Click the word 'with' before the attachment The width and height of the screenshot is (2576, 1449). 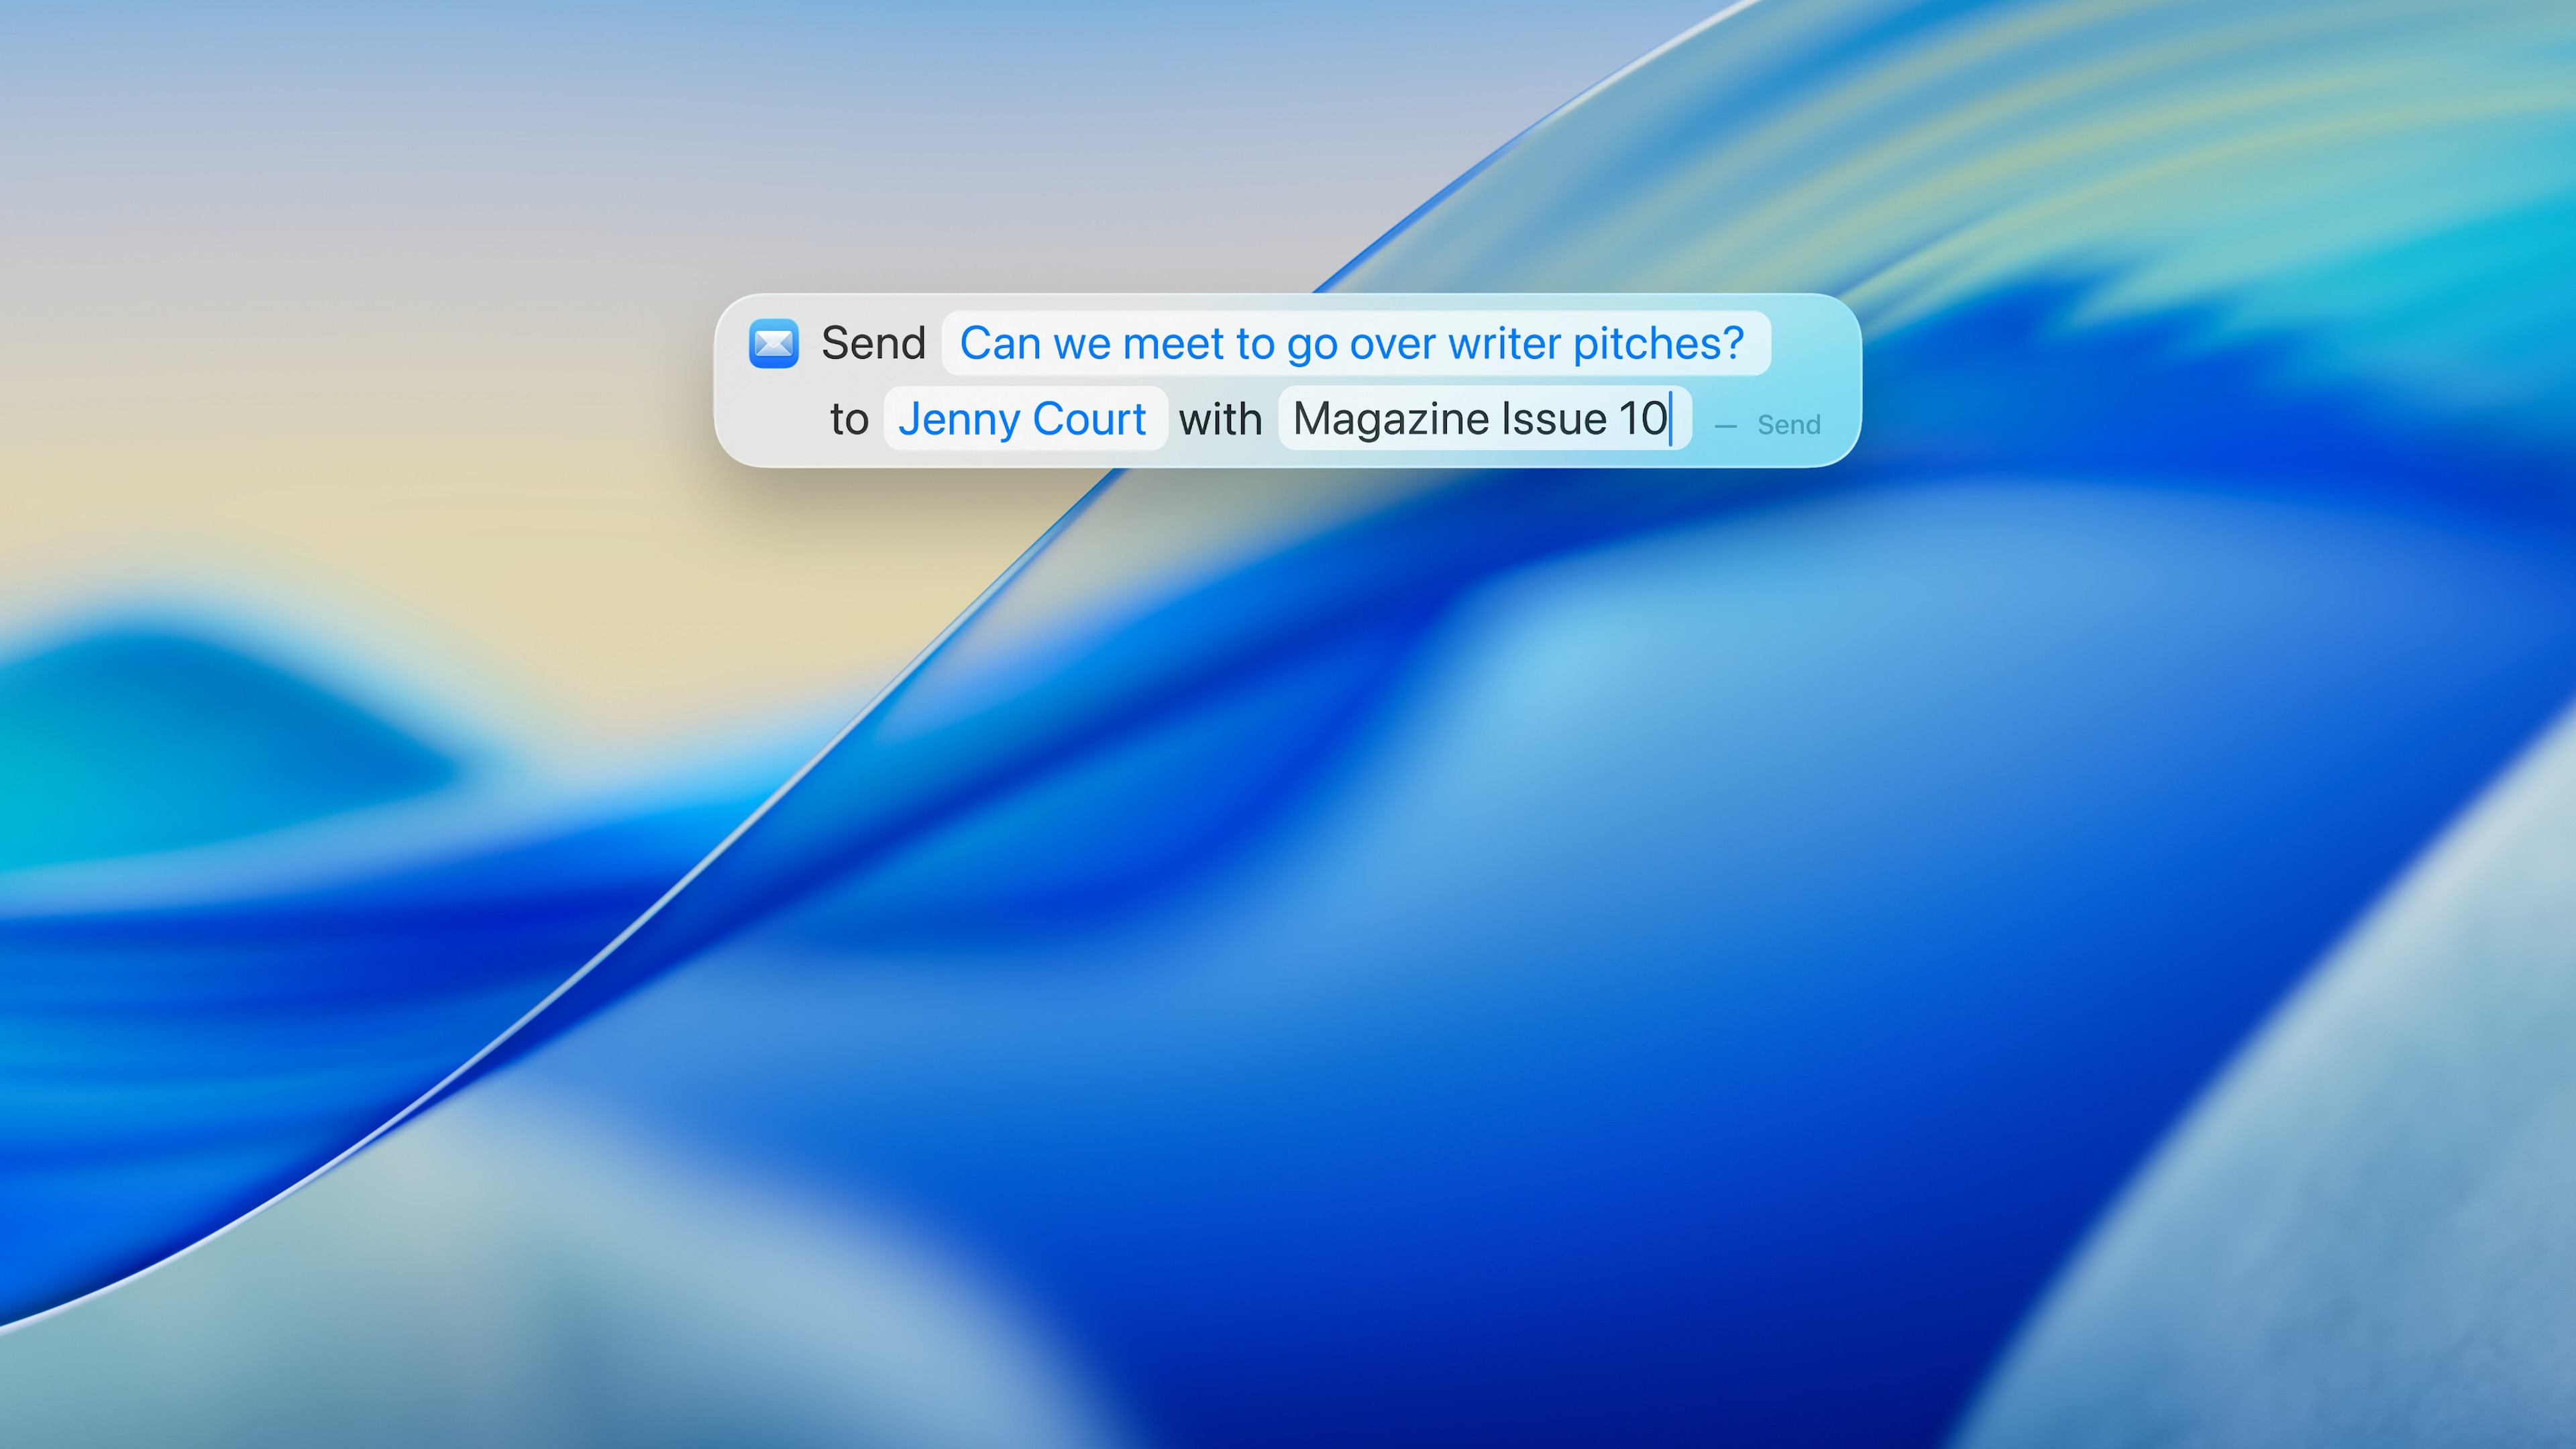click(1220, 419)
